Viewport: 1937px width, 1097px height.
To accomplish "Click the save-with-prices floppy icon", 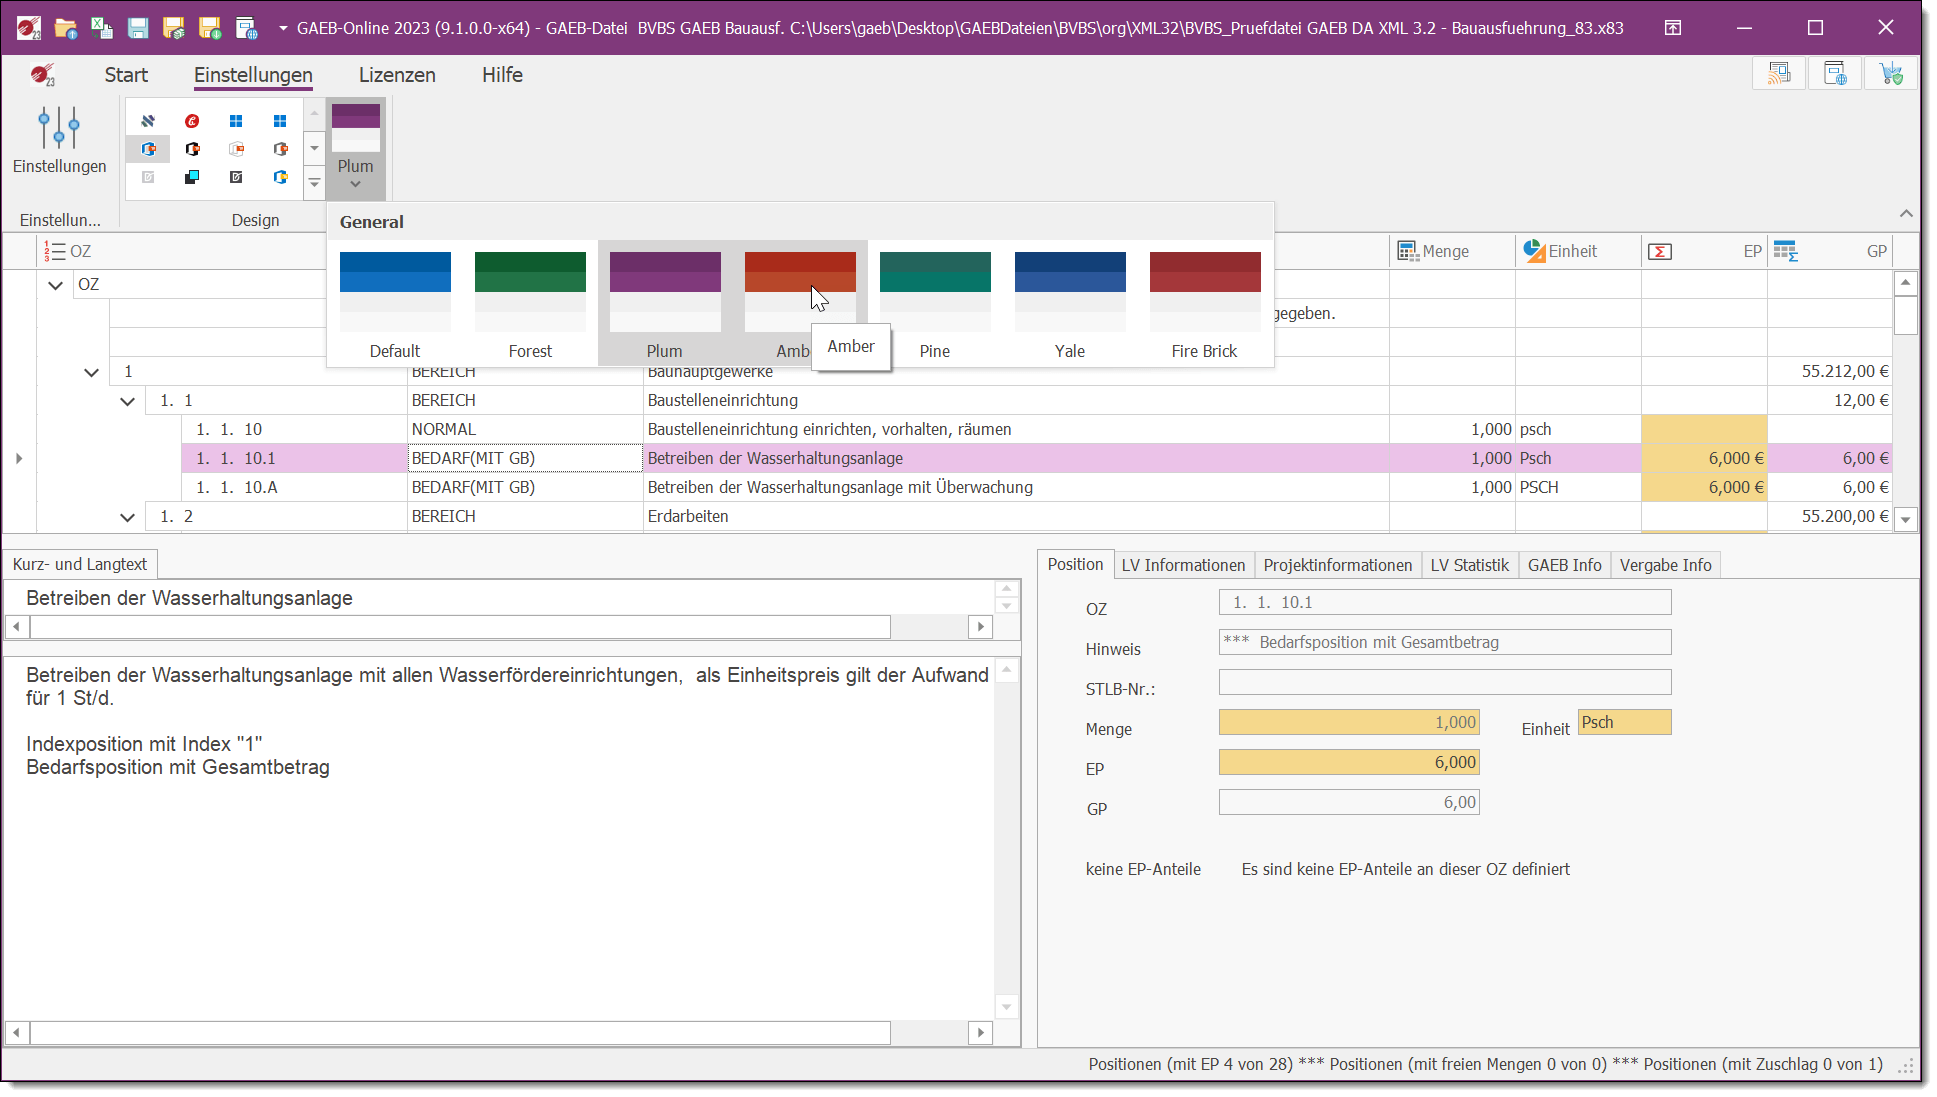I will (174, 28).
